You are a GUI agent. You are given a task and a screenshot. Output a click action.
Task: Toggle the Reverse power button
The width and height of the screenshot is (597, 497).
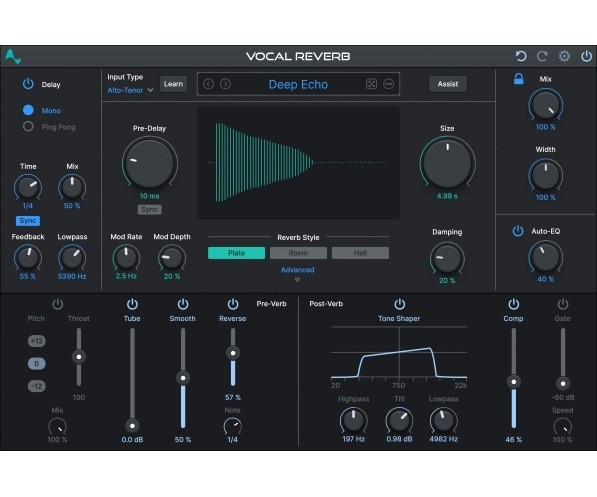[x=233, y=304]
